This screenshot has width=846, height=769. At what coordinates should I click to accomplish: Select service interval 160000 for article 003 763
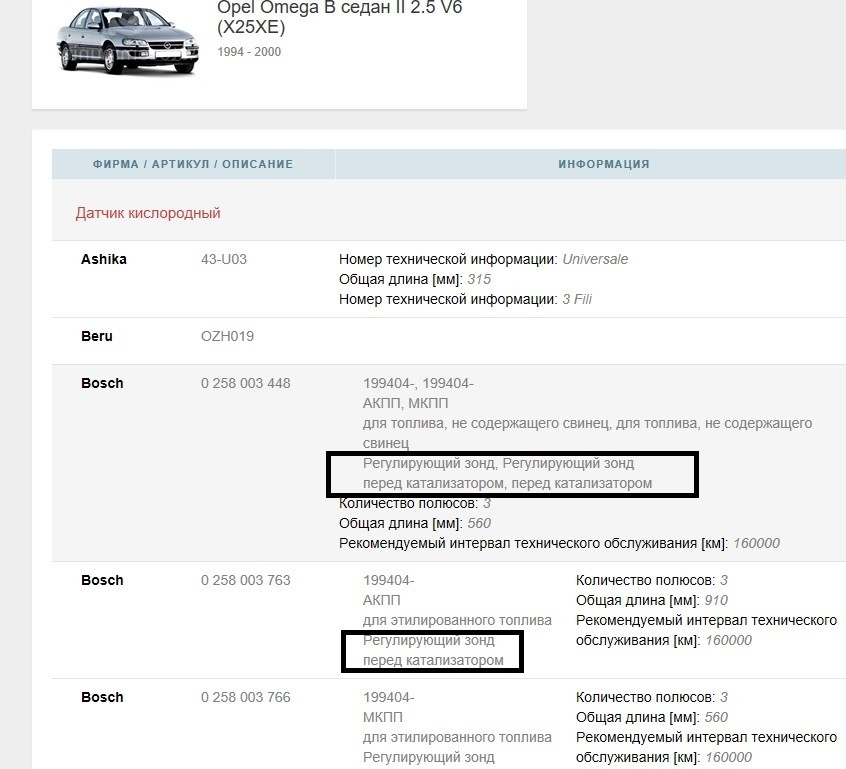click(x=729, y=640)
